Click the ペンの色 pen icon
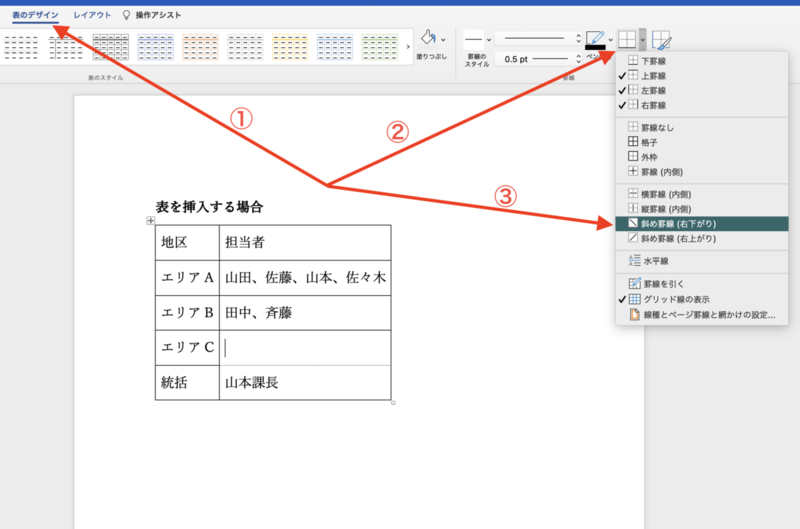This screenshot has width=800, height=529. click(x=595, y=40)
